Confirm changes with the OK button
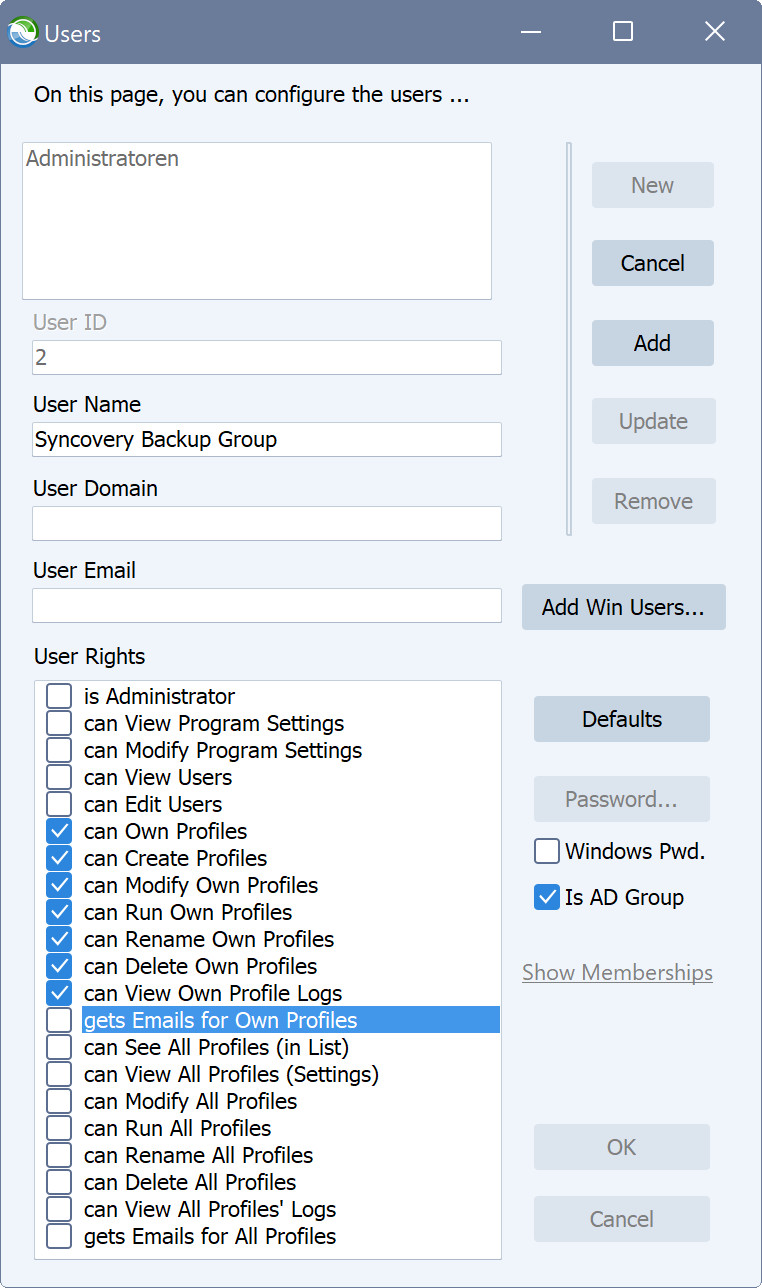This screenshot has width=762, height=1288. click(621, 1147)
